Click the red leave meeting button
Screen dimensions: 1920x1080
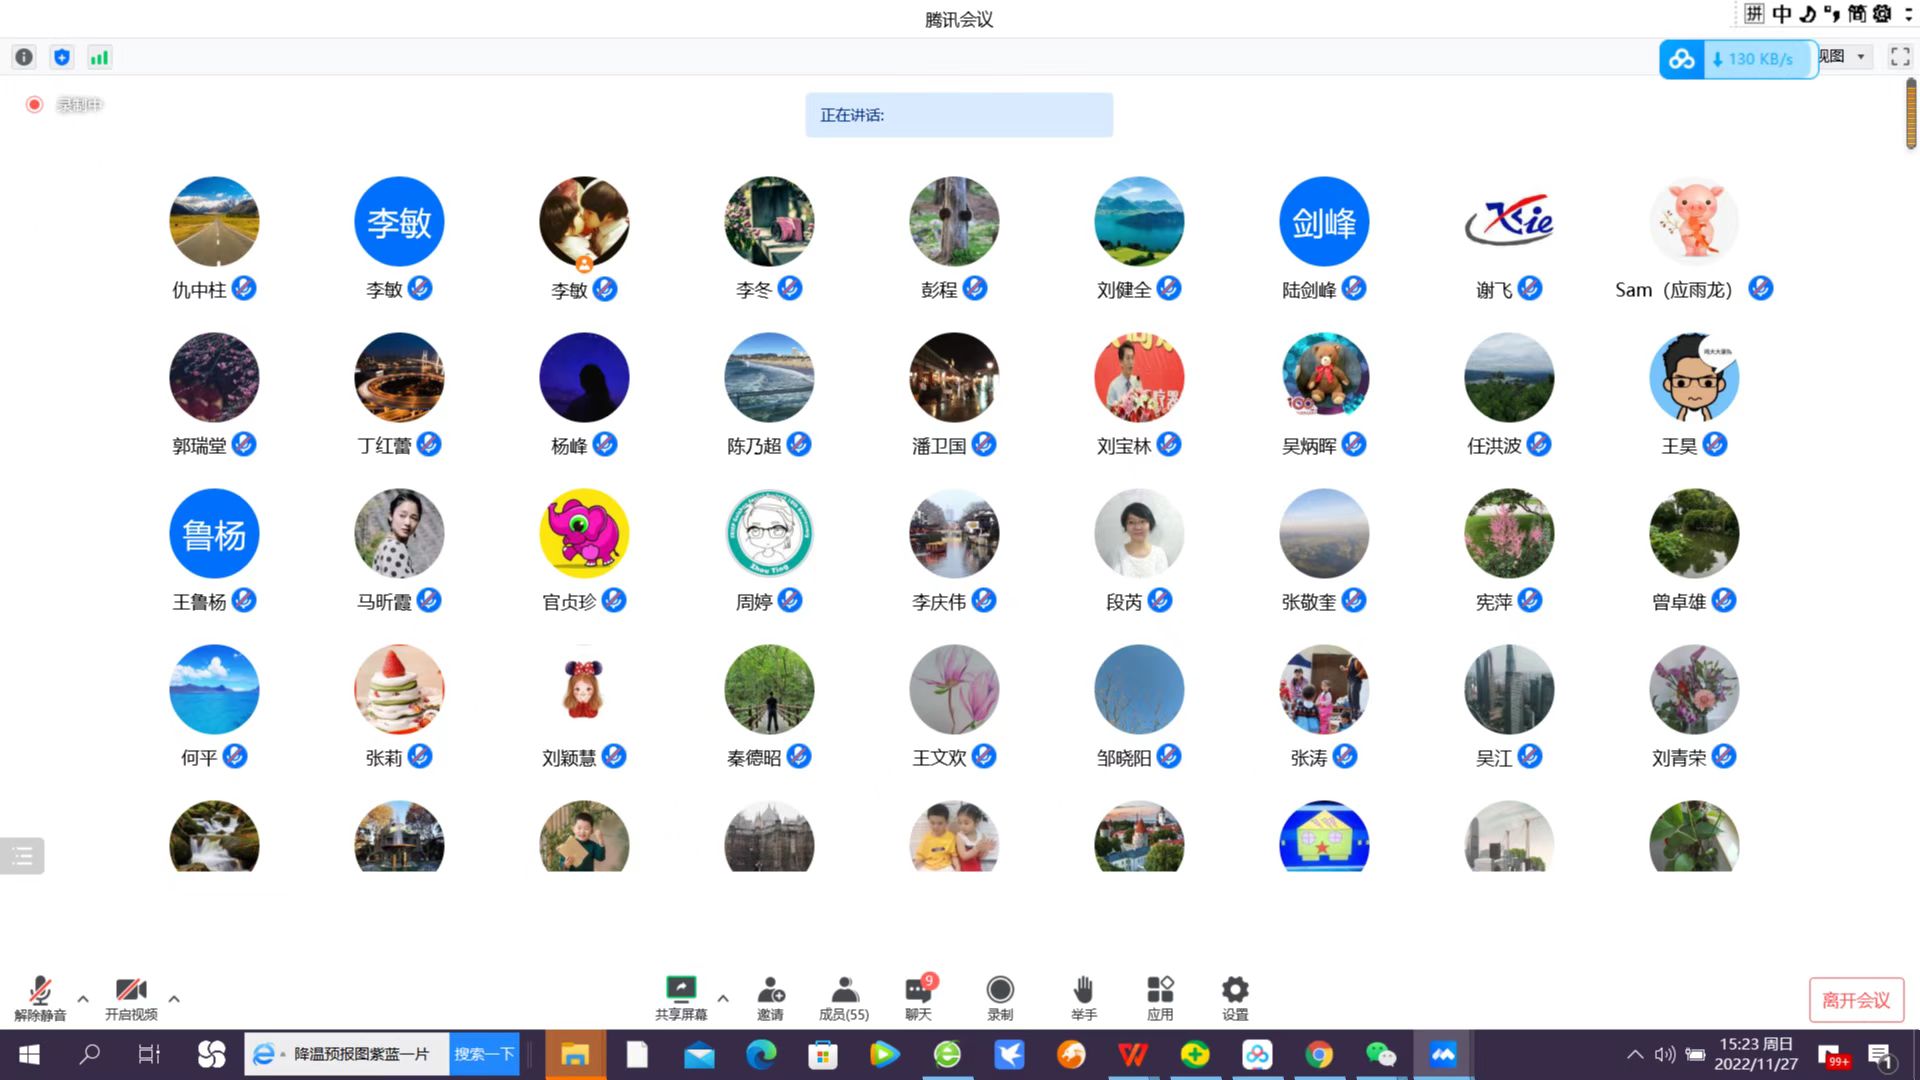[x=1856, y=1000]
